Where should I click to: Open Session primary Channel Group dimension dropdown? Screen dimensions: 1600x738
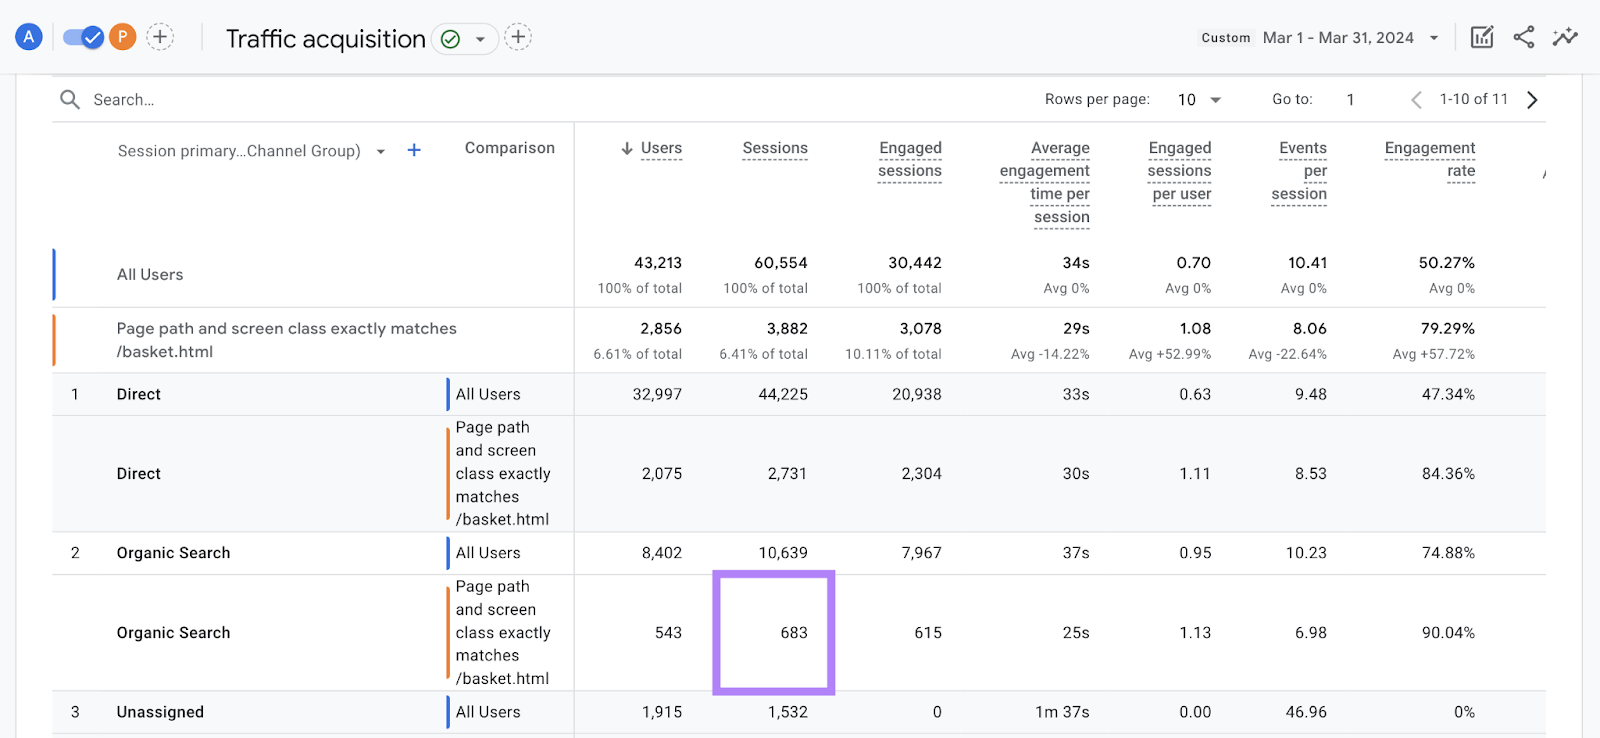[x=381, y=152]
